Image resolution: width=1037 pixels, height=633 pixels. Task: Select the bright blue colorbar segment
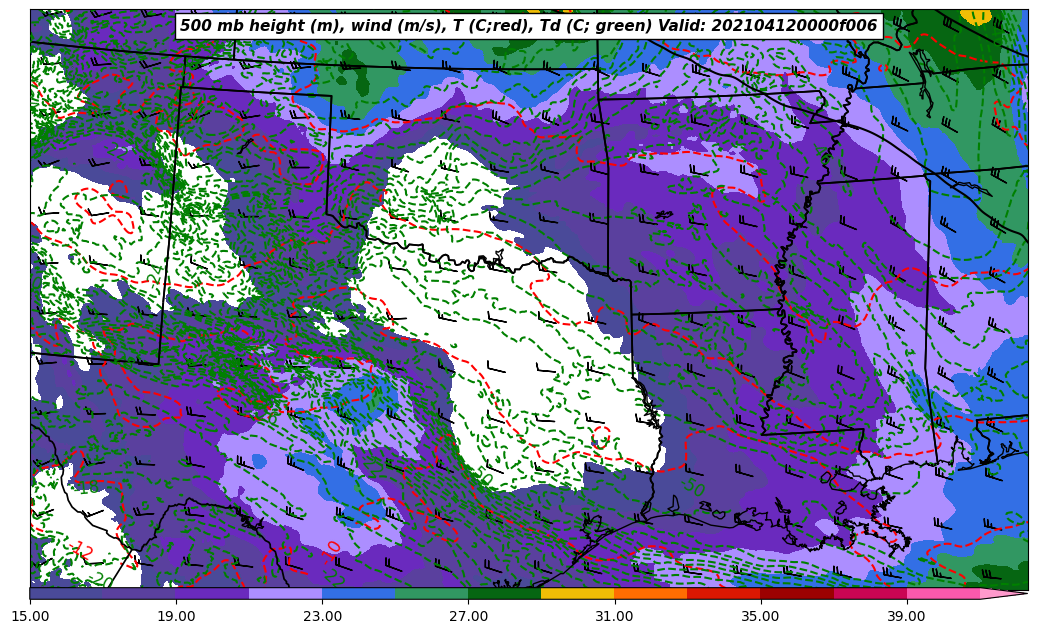tap(358, 593)
